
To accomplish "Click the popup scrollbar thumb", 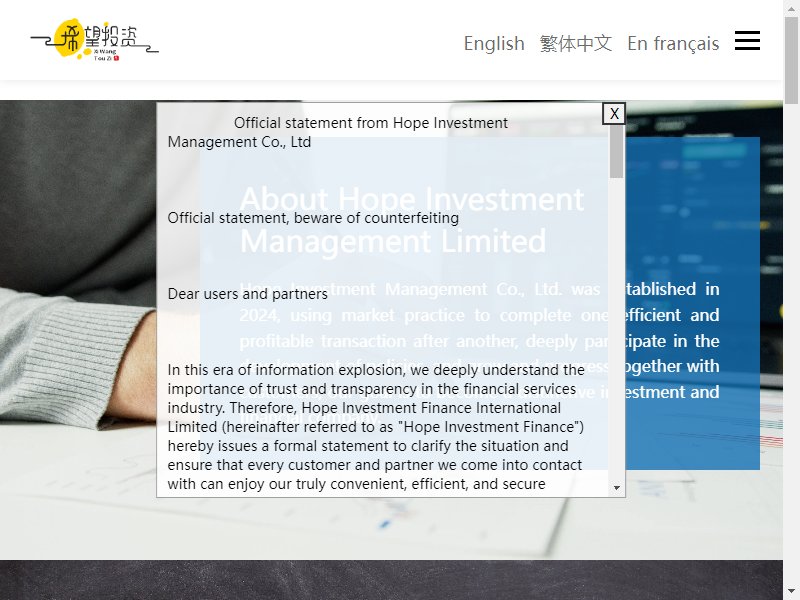I will (x=616, y=152).
